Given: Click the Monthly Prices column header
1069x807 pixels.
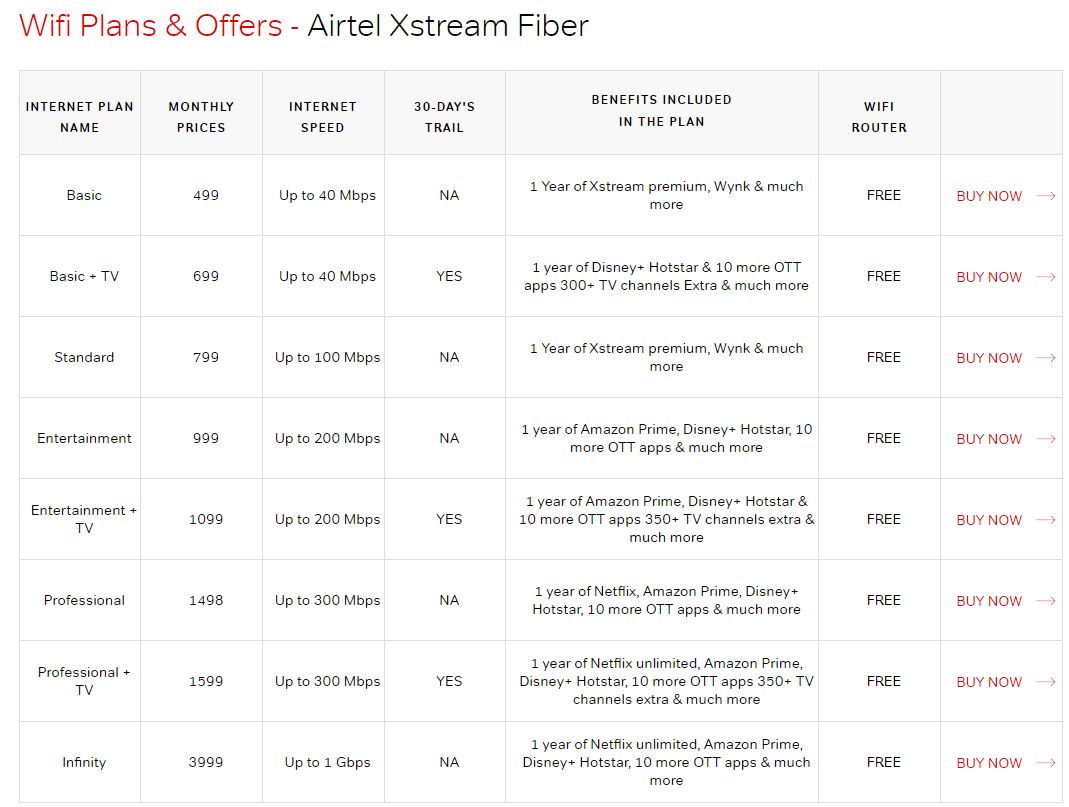Looking at the screenshot, I should (201, 117).
